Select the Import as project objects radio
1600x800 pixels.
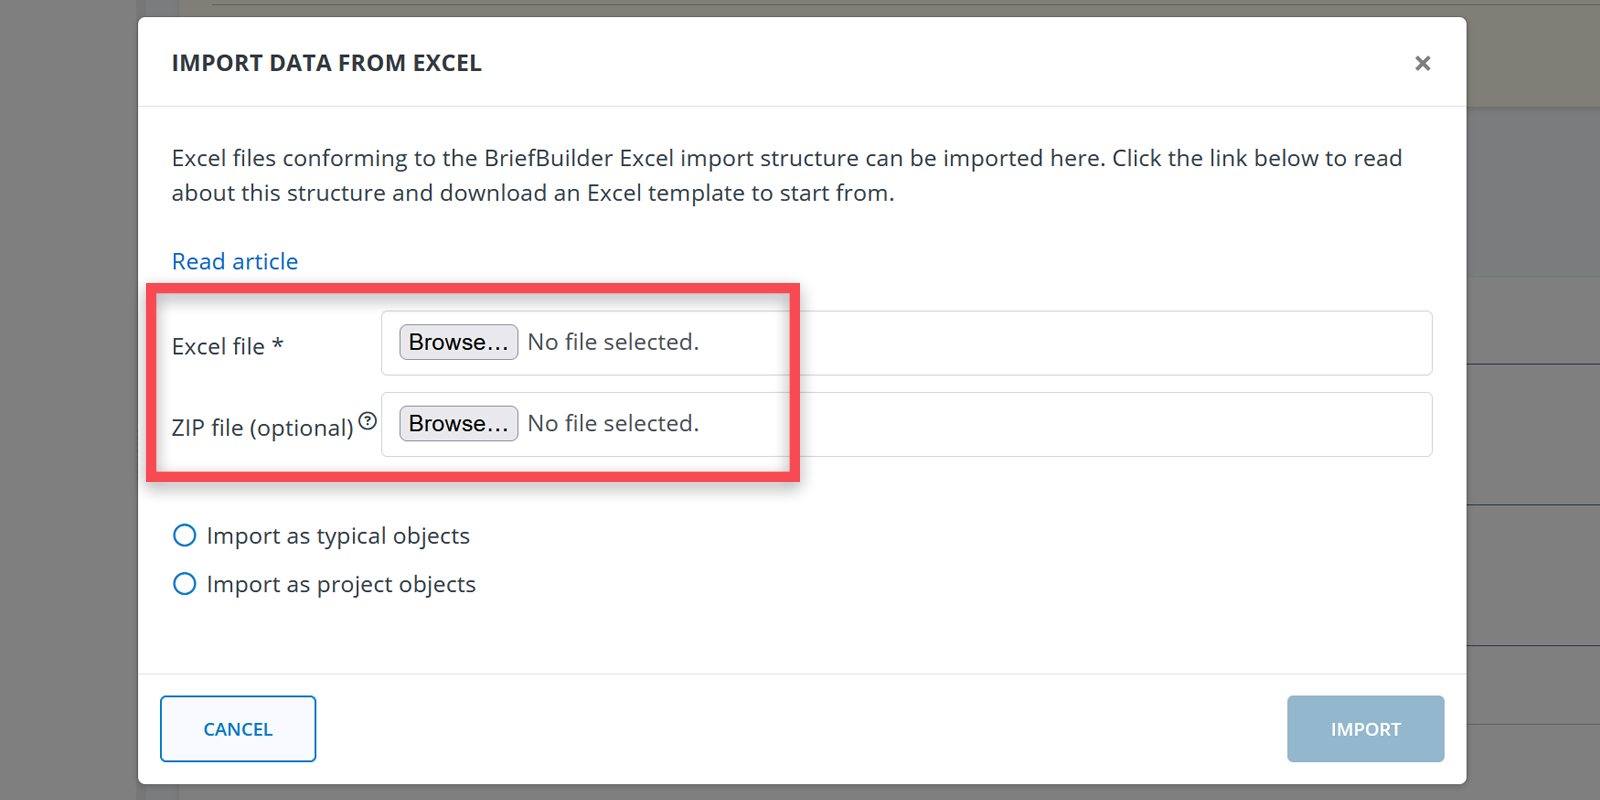pyautogui.click(x=185, y=584)
